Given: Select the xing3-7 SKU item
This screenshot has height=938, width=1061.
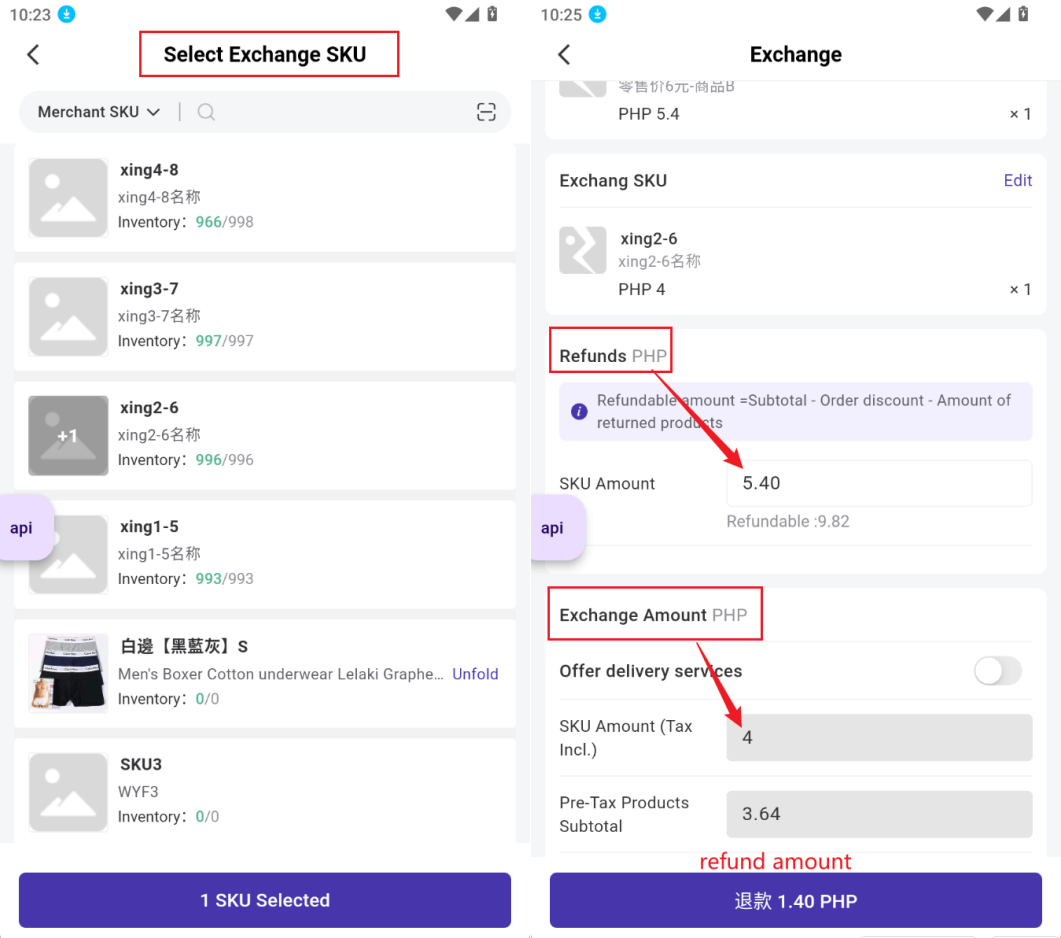Looking at the screenshot, I should (x=265, y=315).
